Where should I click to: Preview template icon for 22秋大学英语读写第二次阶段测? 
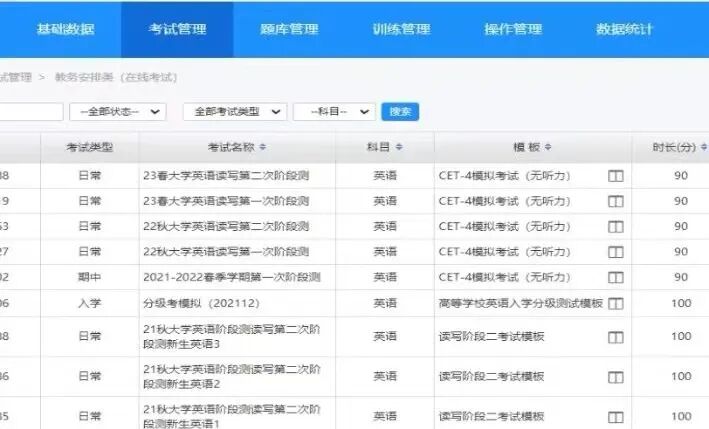615,226
